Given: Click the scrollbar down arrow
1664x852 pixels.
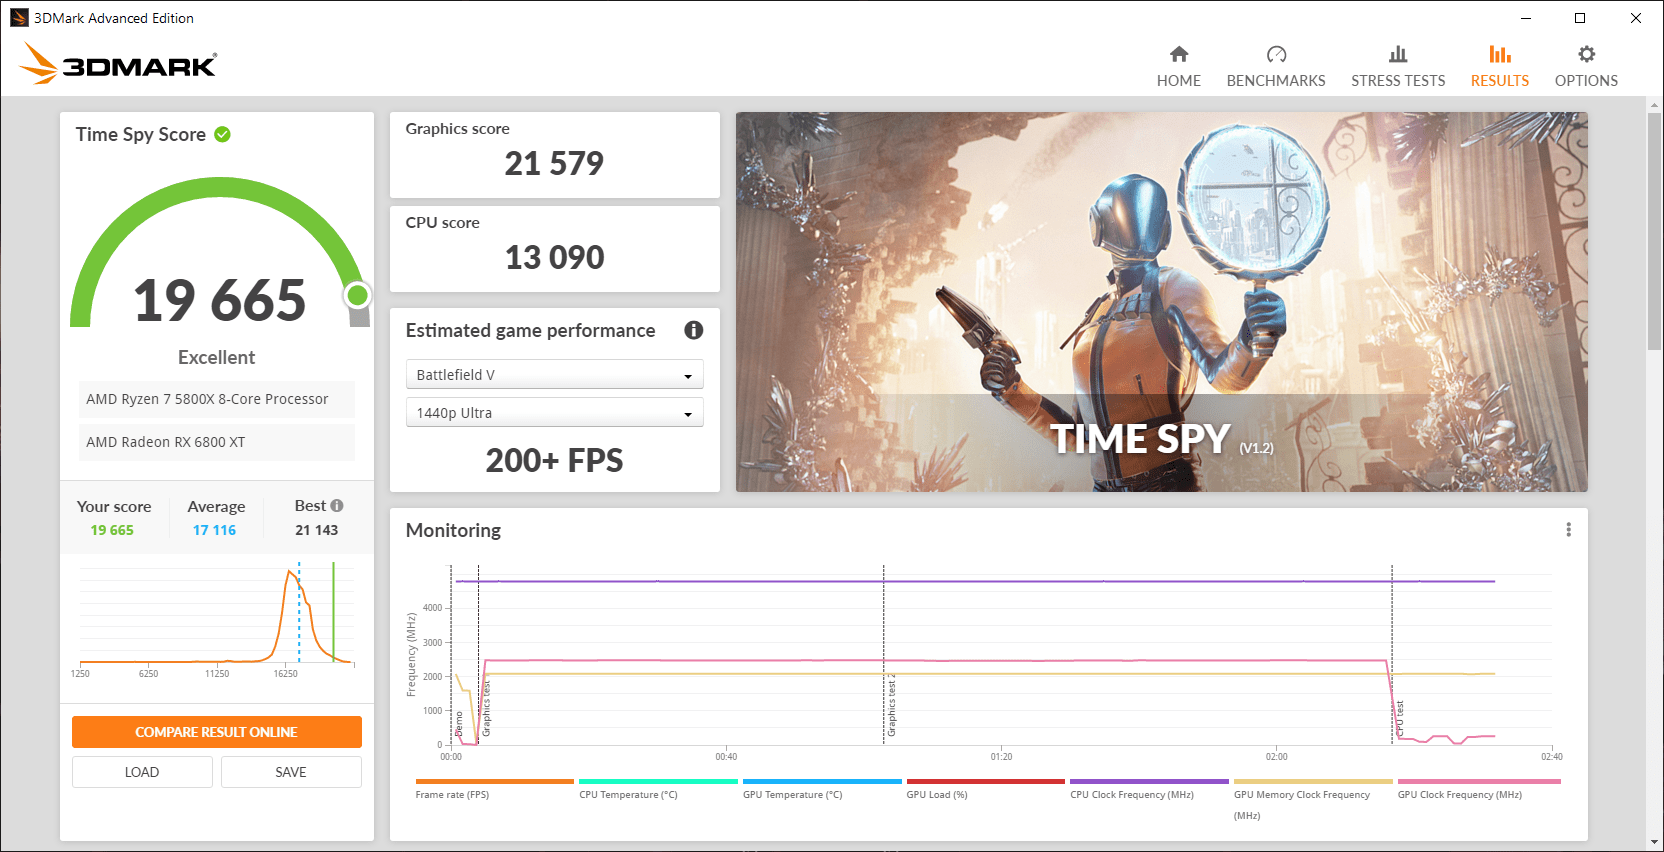Looking at the screenshot, I should [1654, 842].
